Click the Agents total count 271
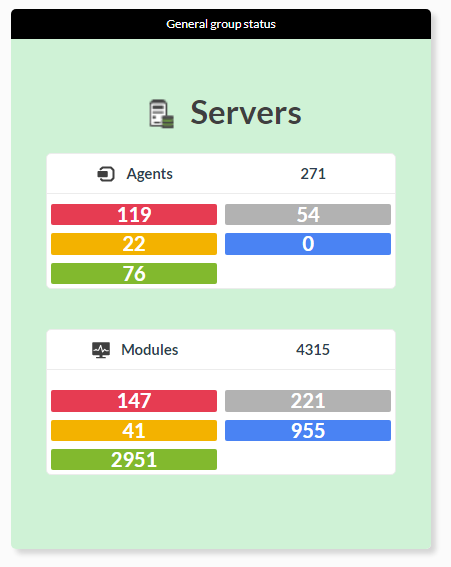 [313, 174]
